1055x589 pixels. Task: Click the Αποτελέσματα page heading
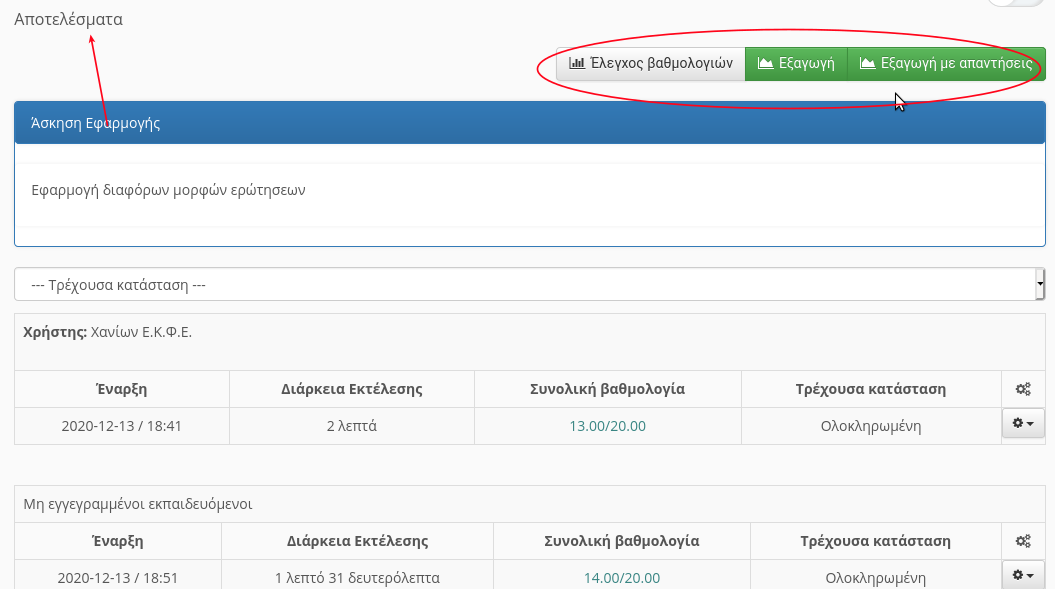pyautogui.click(x=69, y=19)
